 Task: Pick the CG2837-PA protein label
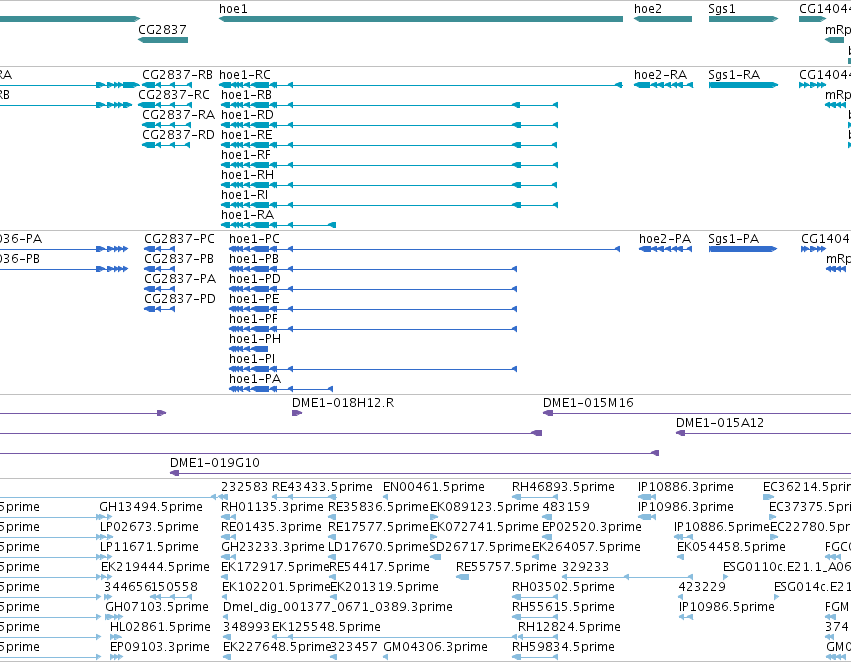pyautogui.click(x=180, y=279)
